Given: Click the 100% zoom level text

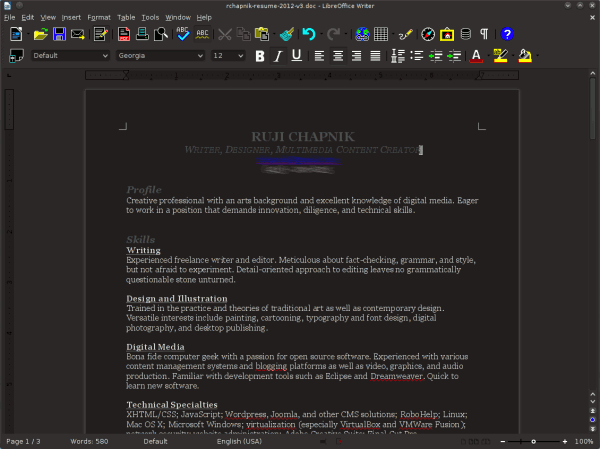Looking at the screenshot, I should point(584,442).
